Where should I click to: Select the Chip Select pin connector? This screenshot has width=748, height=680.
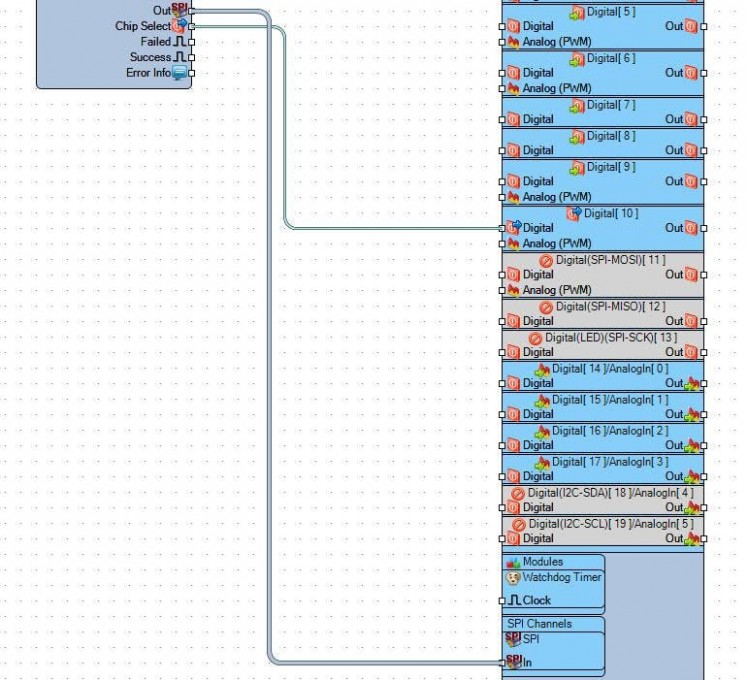click(x=191, y=26)
